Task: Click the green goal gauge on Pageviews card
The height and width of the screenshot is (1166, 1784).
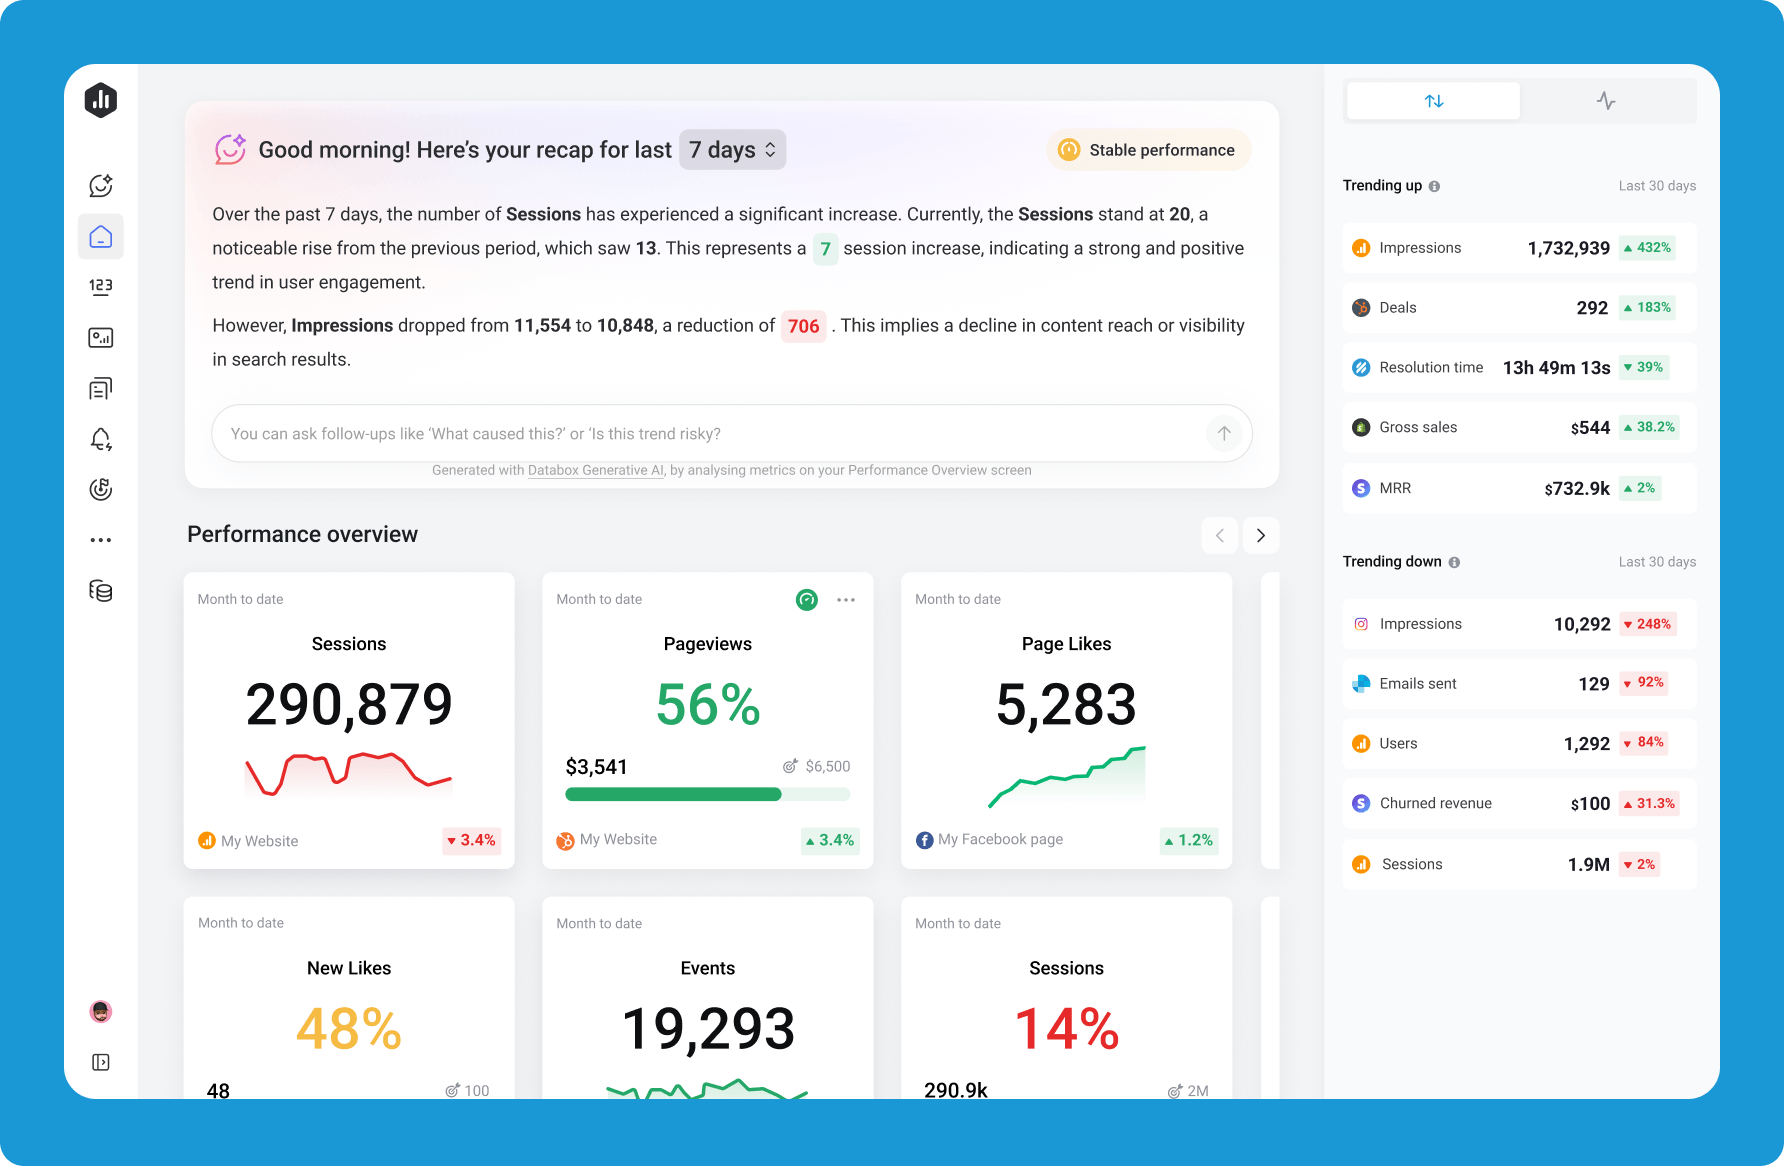Action: [807, 599]
